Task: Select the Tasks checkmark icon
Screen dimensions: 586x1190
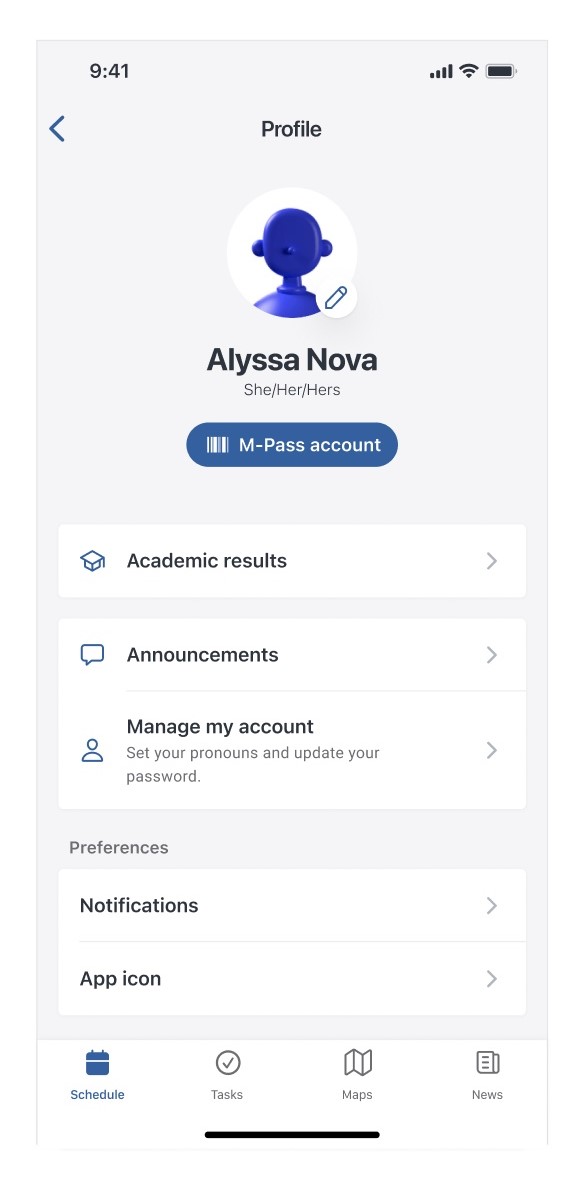Action: [x=228, y=1062]
